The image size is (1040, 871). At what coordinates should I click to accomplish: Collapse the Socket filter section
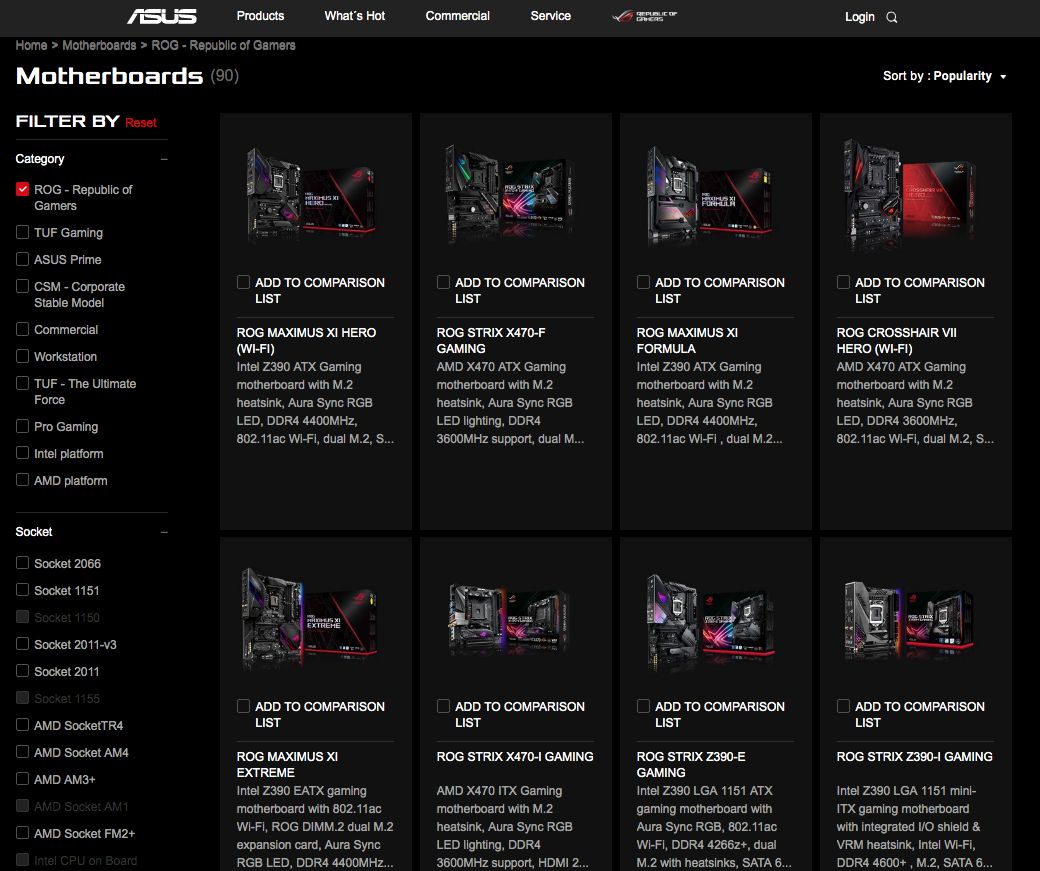164,532
